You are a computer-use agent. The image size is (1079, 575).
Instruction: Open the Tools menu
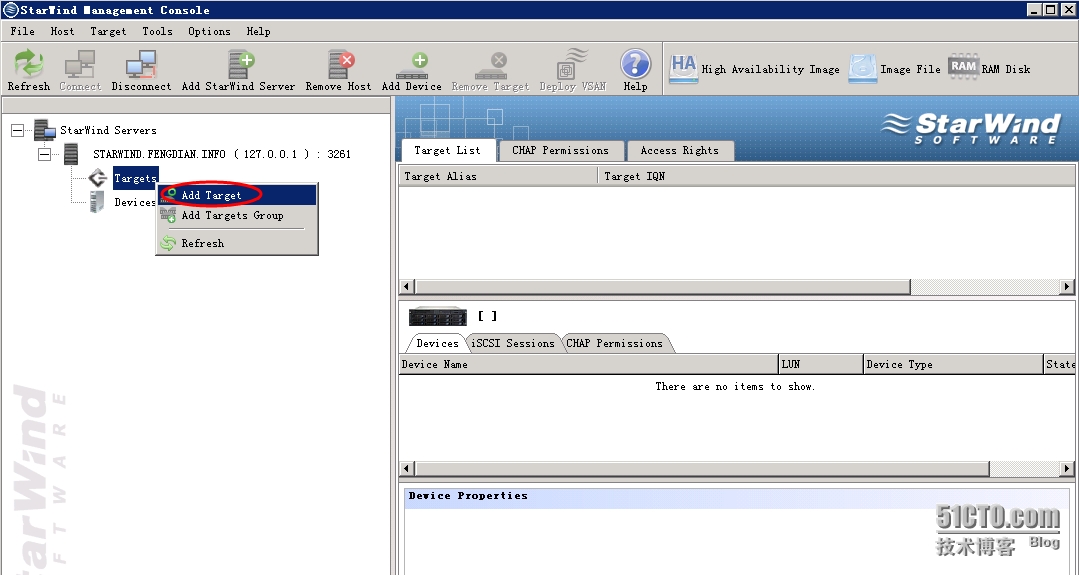pos(158,31)
